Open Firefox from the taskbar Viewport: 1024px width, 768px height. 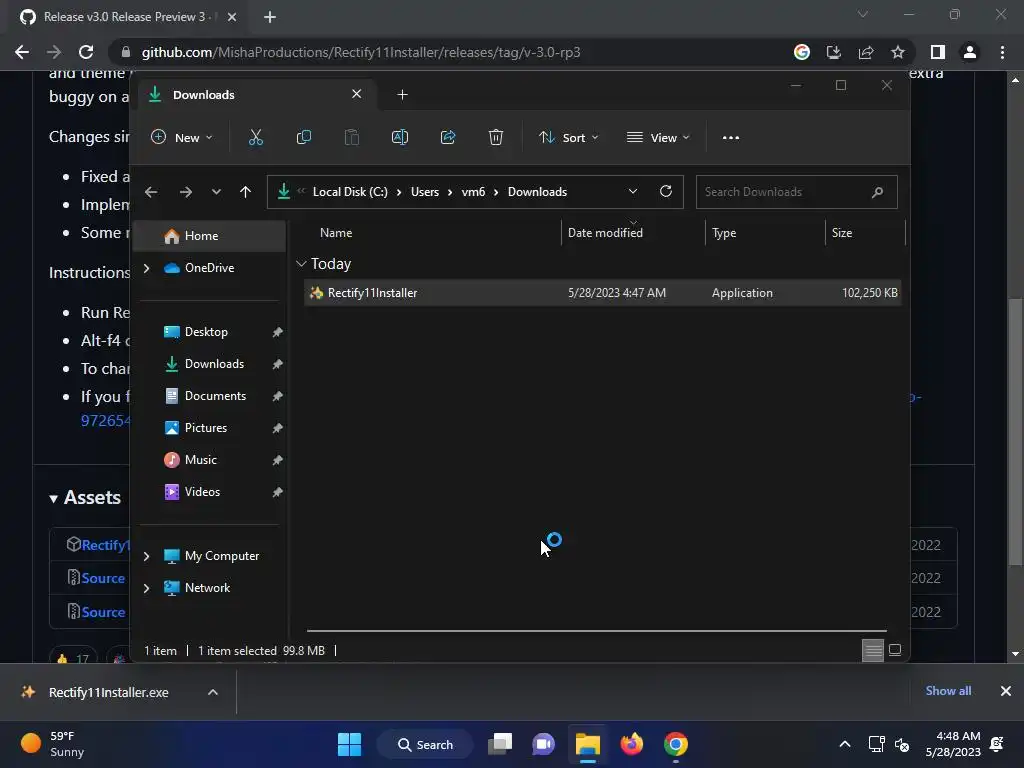pyautogui.click(x=632, y=744)
